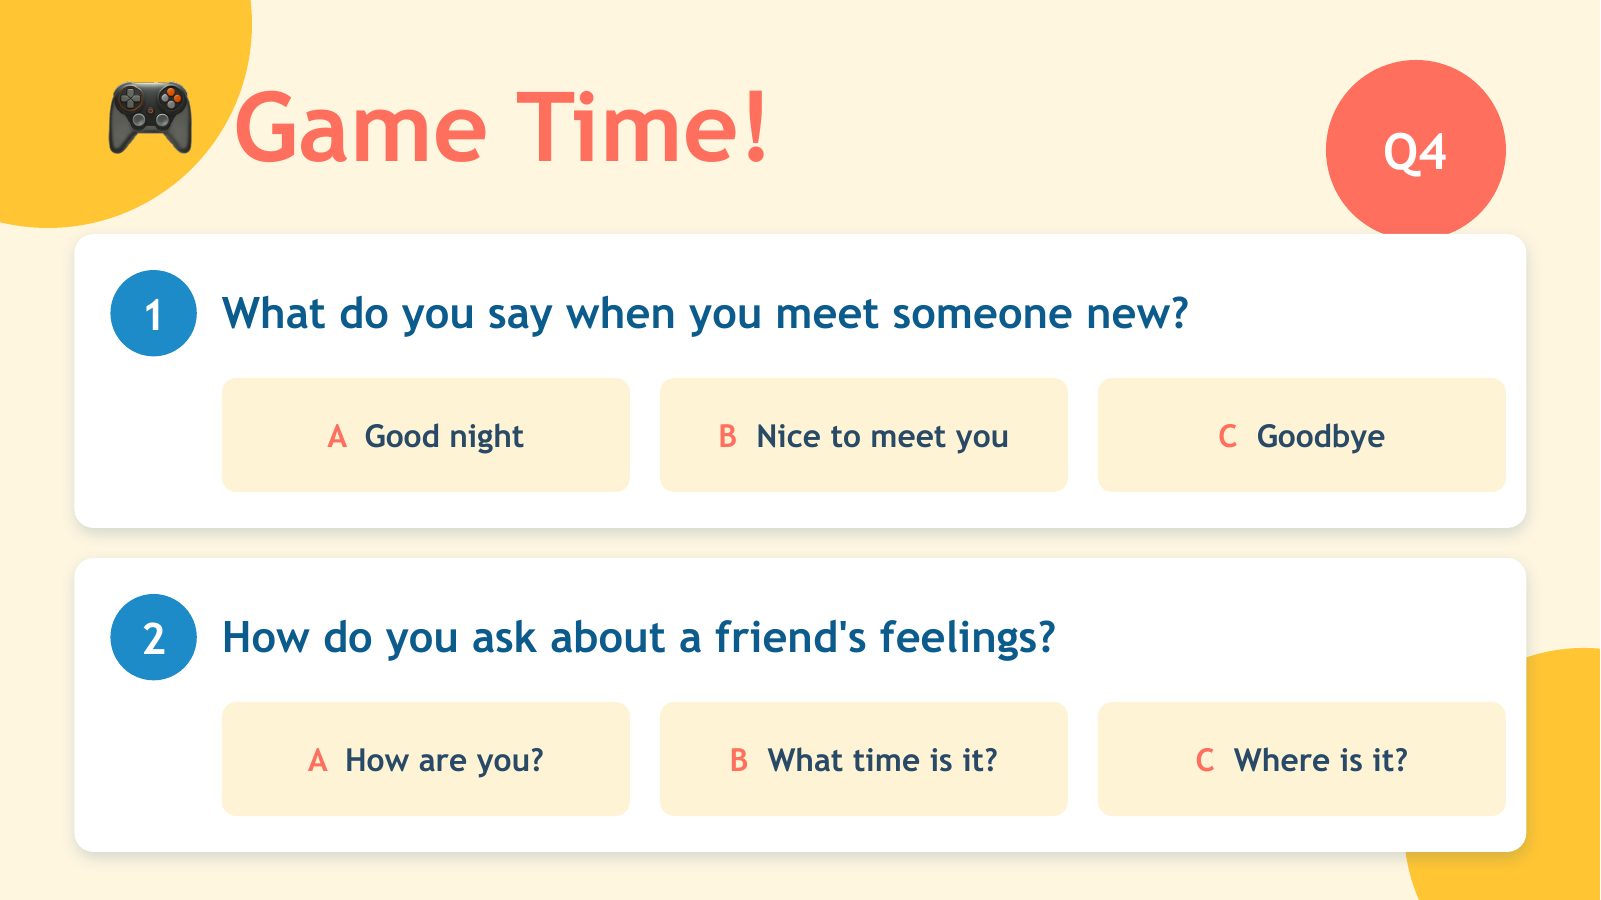
Task: Pick answer A How are you?
Action: [426, 759]
